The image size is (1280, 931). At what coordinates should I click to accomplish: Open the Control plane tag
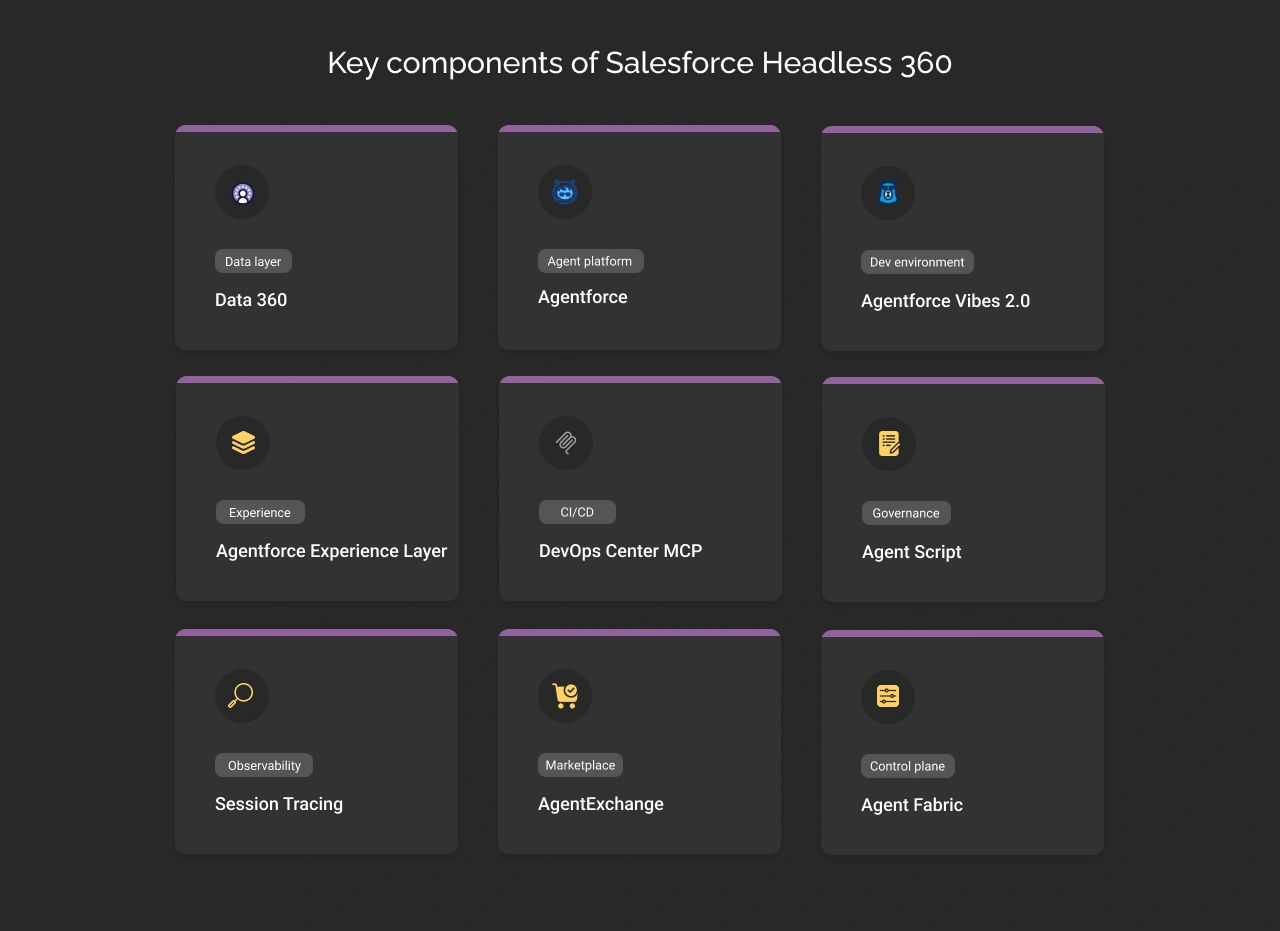pos(908,766)
